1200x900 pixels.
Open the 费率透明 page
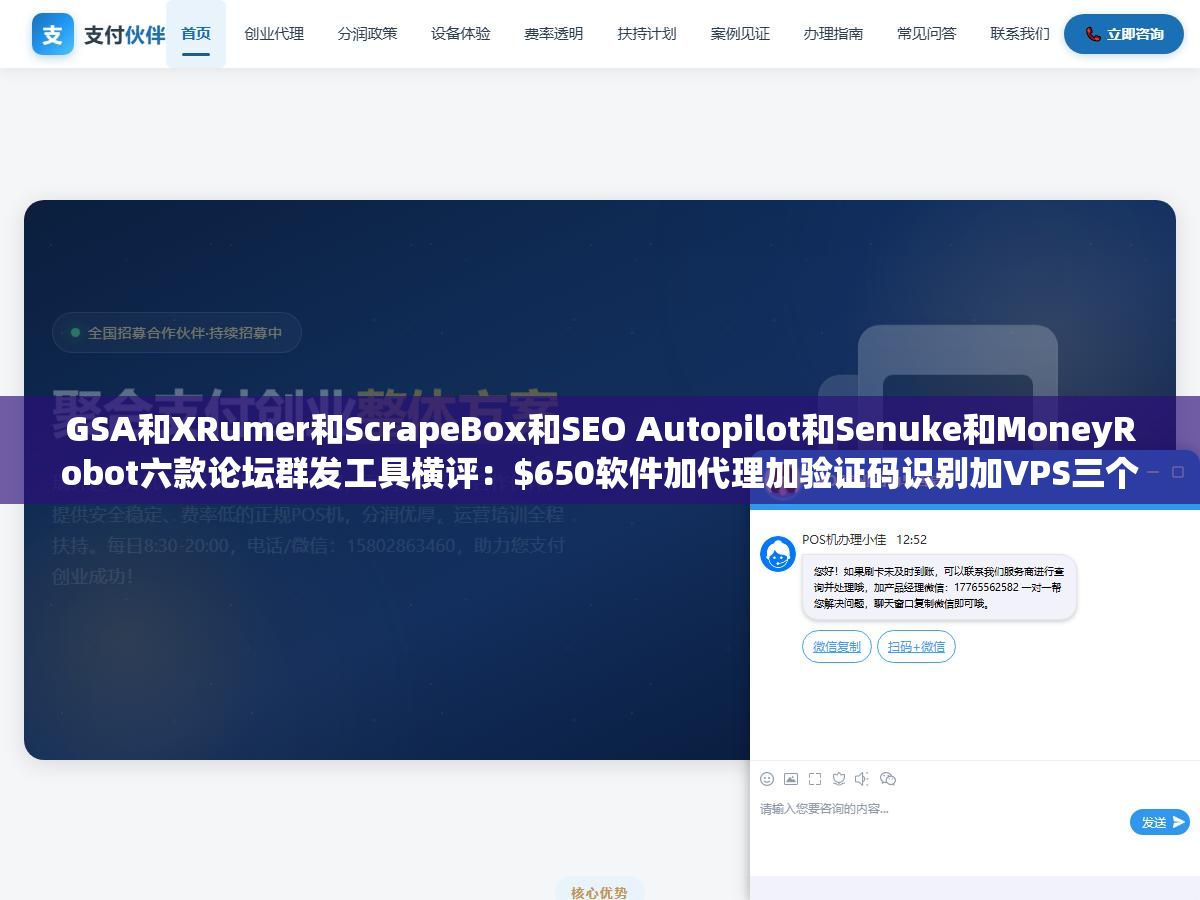554,33
